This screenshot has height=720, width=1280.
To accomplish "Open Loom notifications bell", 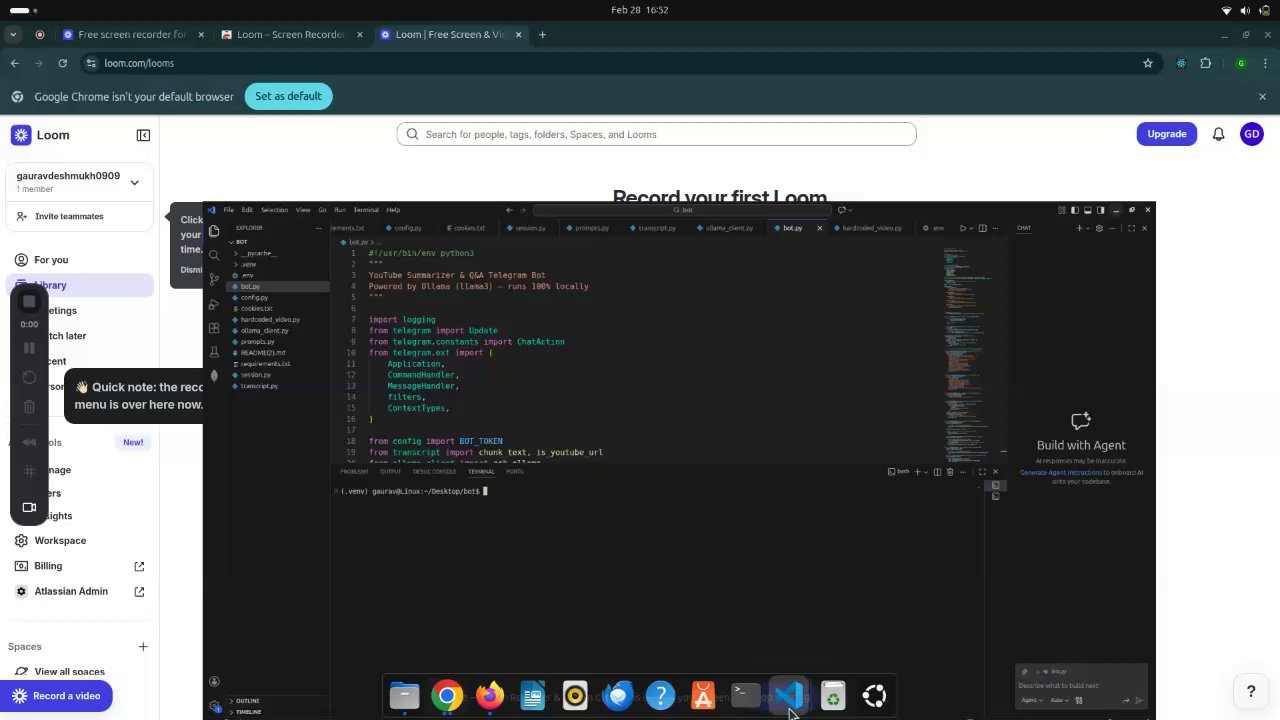I will [x=1218, y=134].
